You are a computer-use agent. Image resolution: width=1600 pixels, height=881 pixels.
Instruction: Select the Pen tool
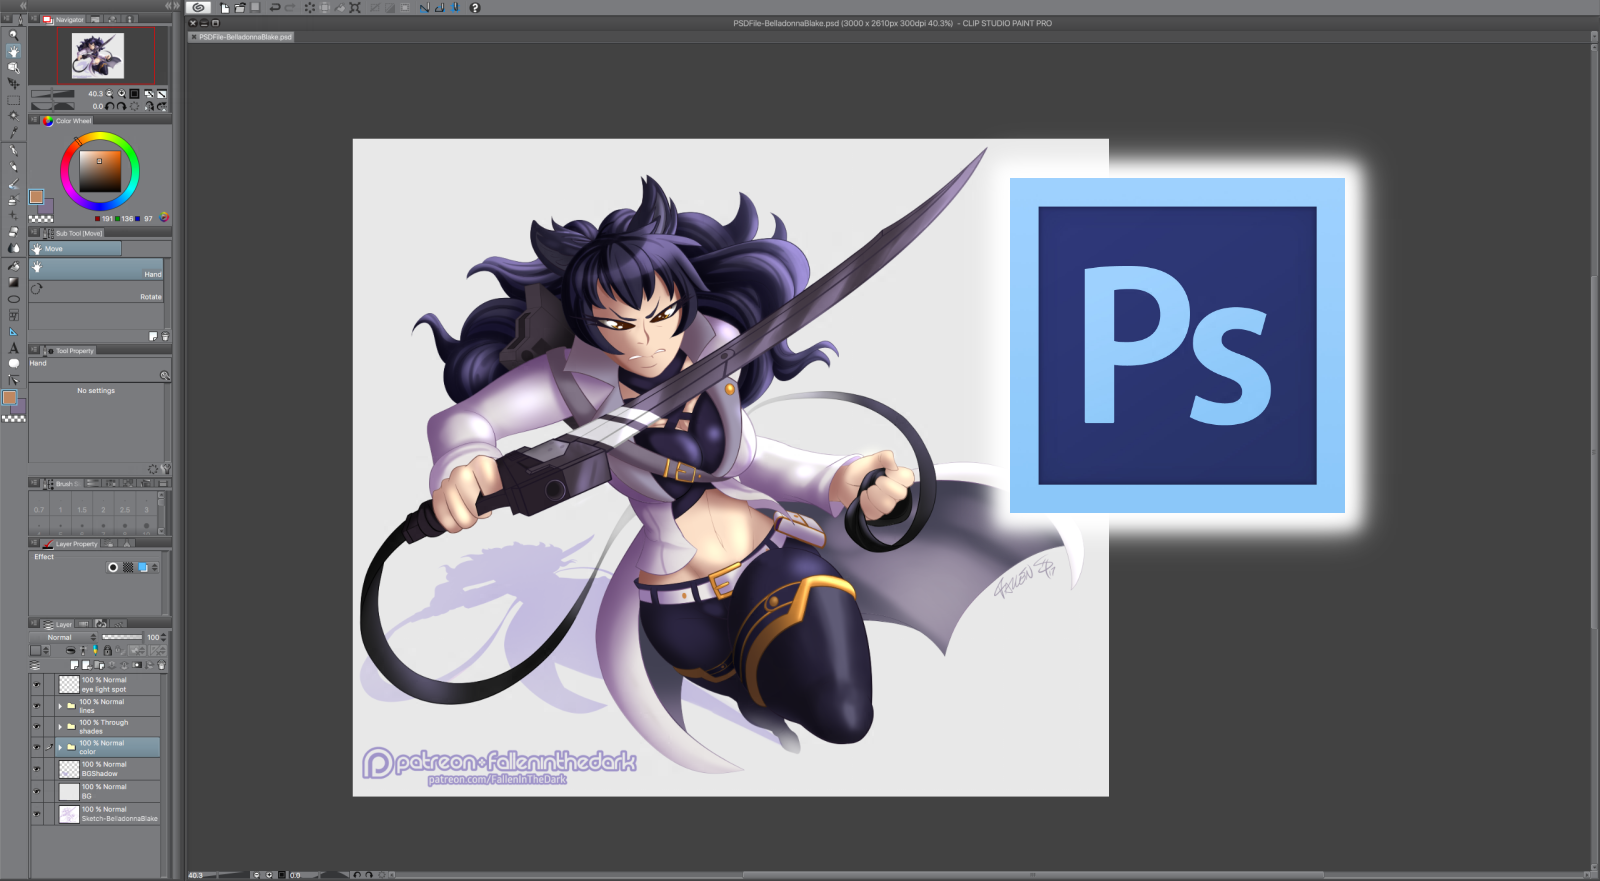click(x=13, y=150)
